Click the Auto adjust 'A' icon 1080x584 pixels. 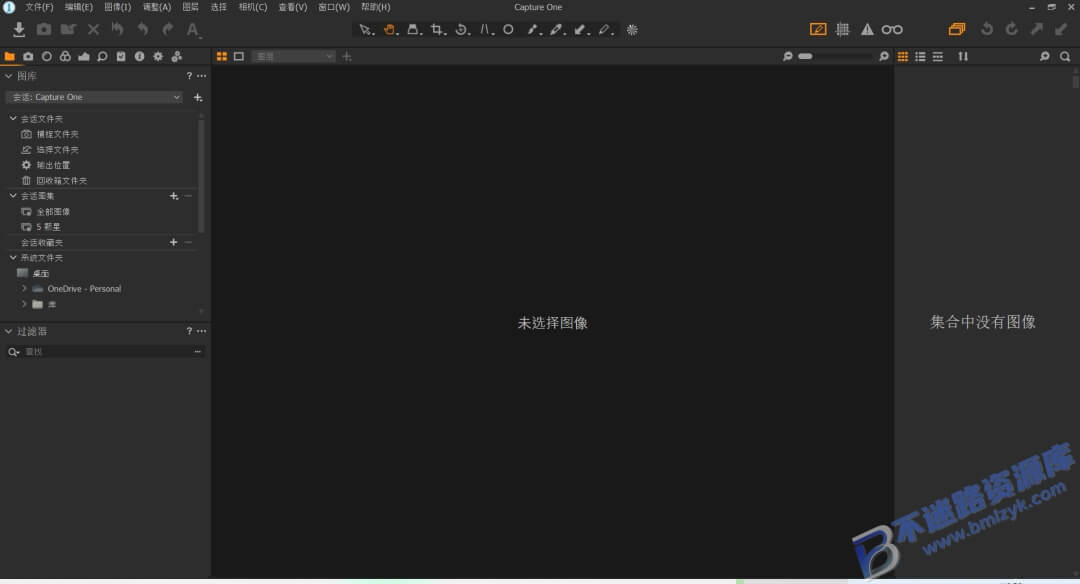point(193,30)
